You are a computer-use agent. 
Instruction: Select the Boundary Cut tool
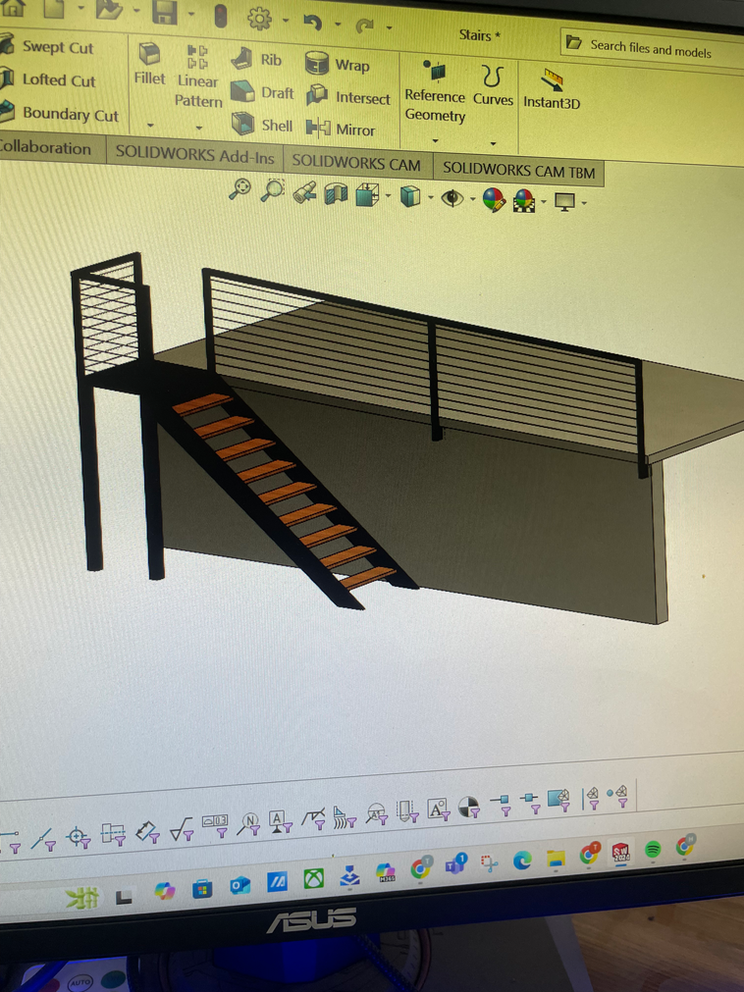point(60,113)
